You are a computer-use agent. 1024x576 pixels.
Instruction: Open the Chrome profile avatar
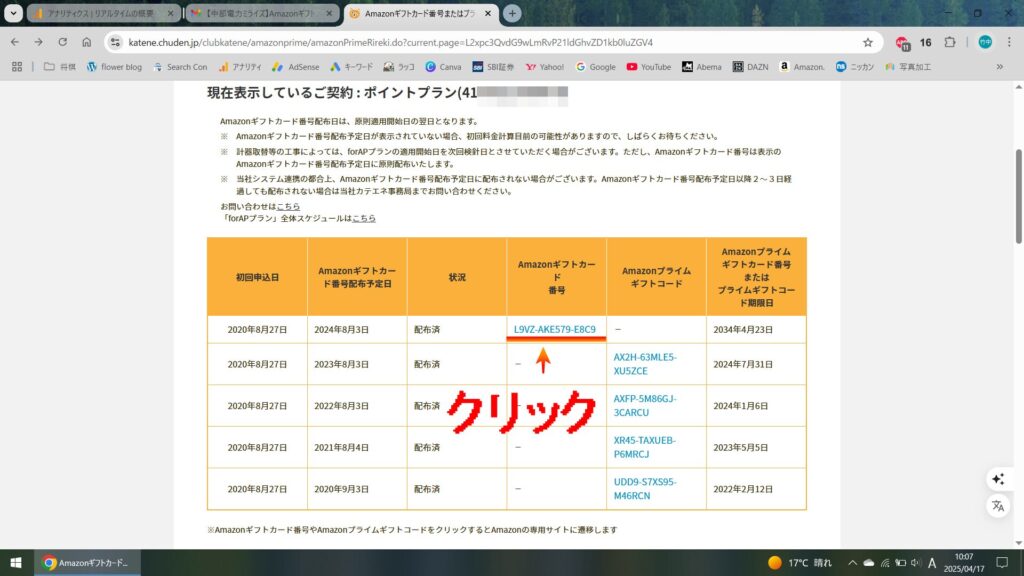coord(985,42)
